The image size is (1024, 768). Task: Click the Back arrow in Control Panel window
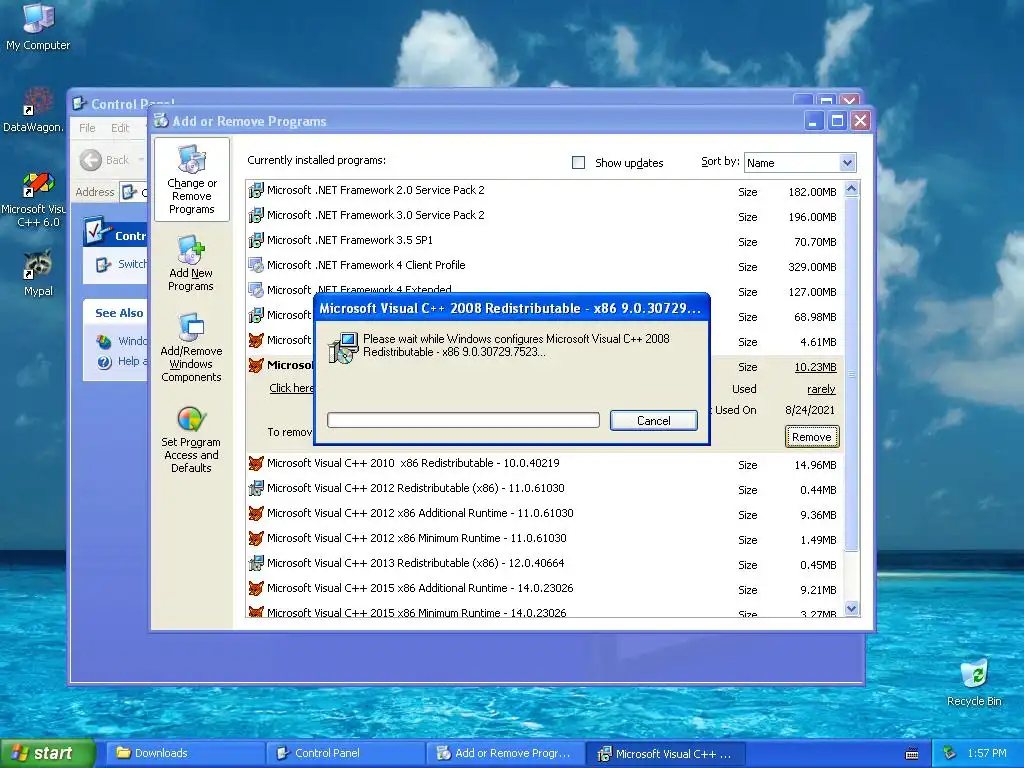(91, 160)
